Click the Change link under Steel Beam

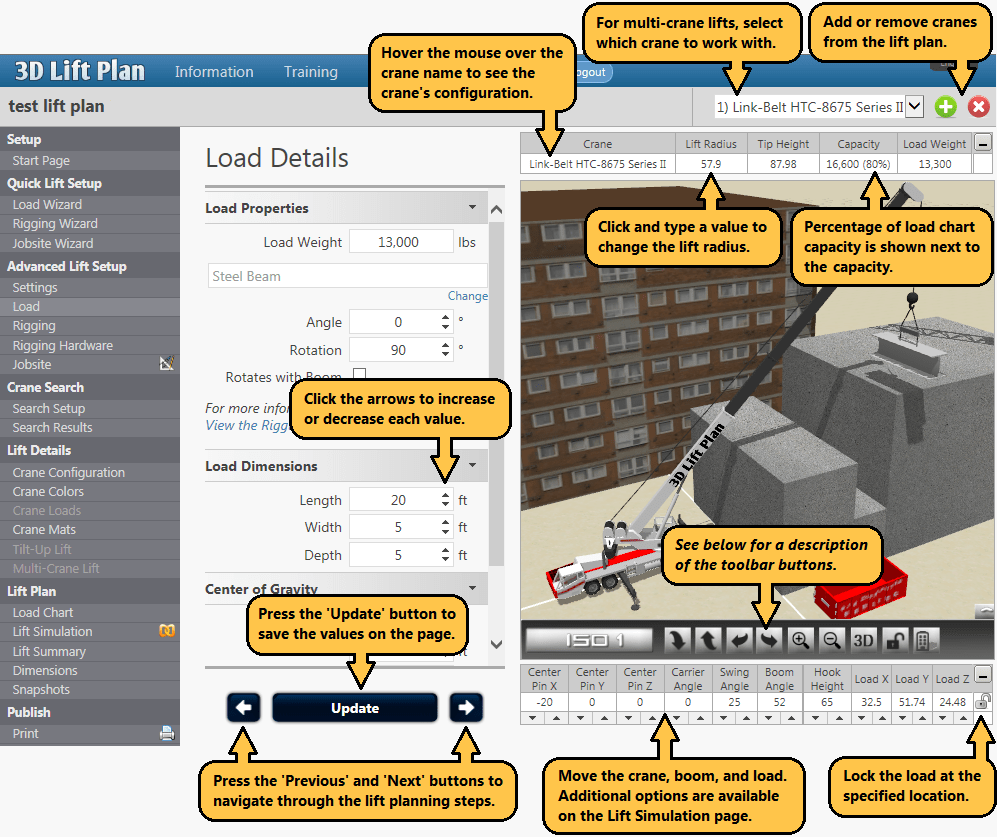(x=468, y=295)
